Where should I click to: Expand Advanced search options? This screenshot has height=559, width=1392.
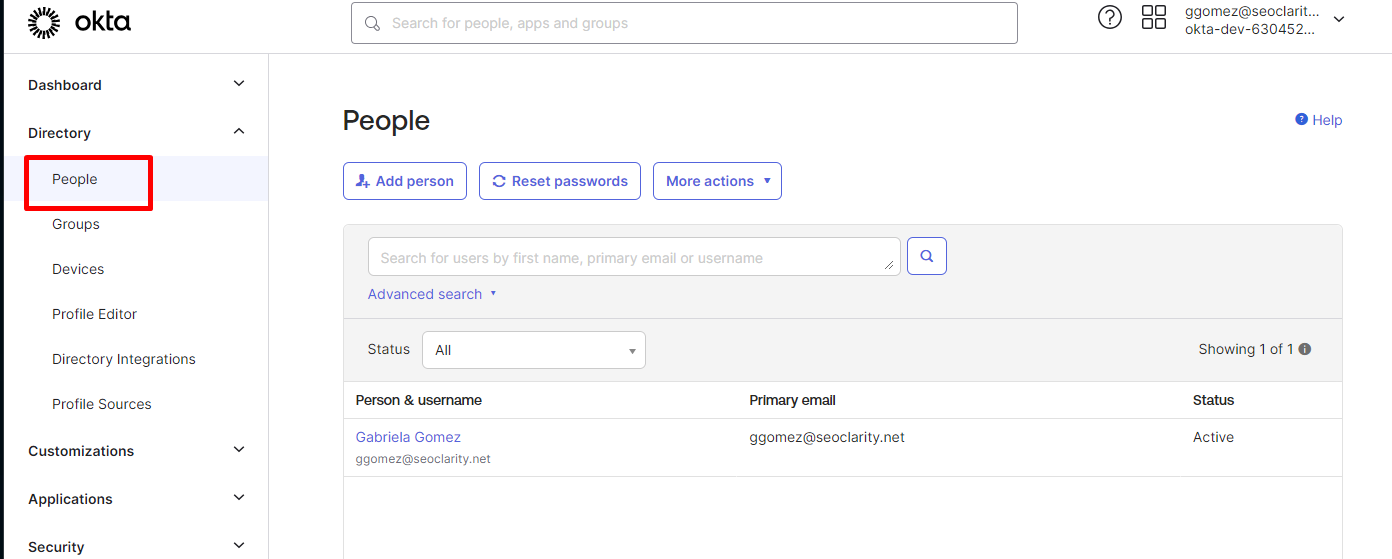432,294
